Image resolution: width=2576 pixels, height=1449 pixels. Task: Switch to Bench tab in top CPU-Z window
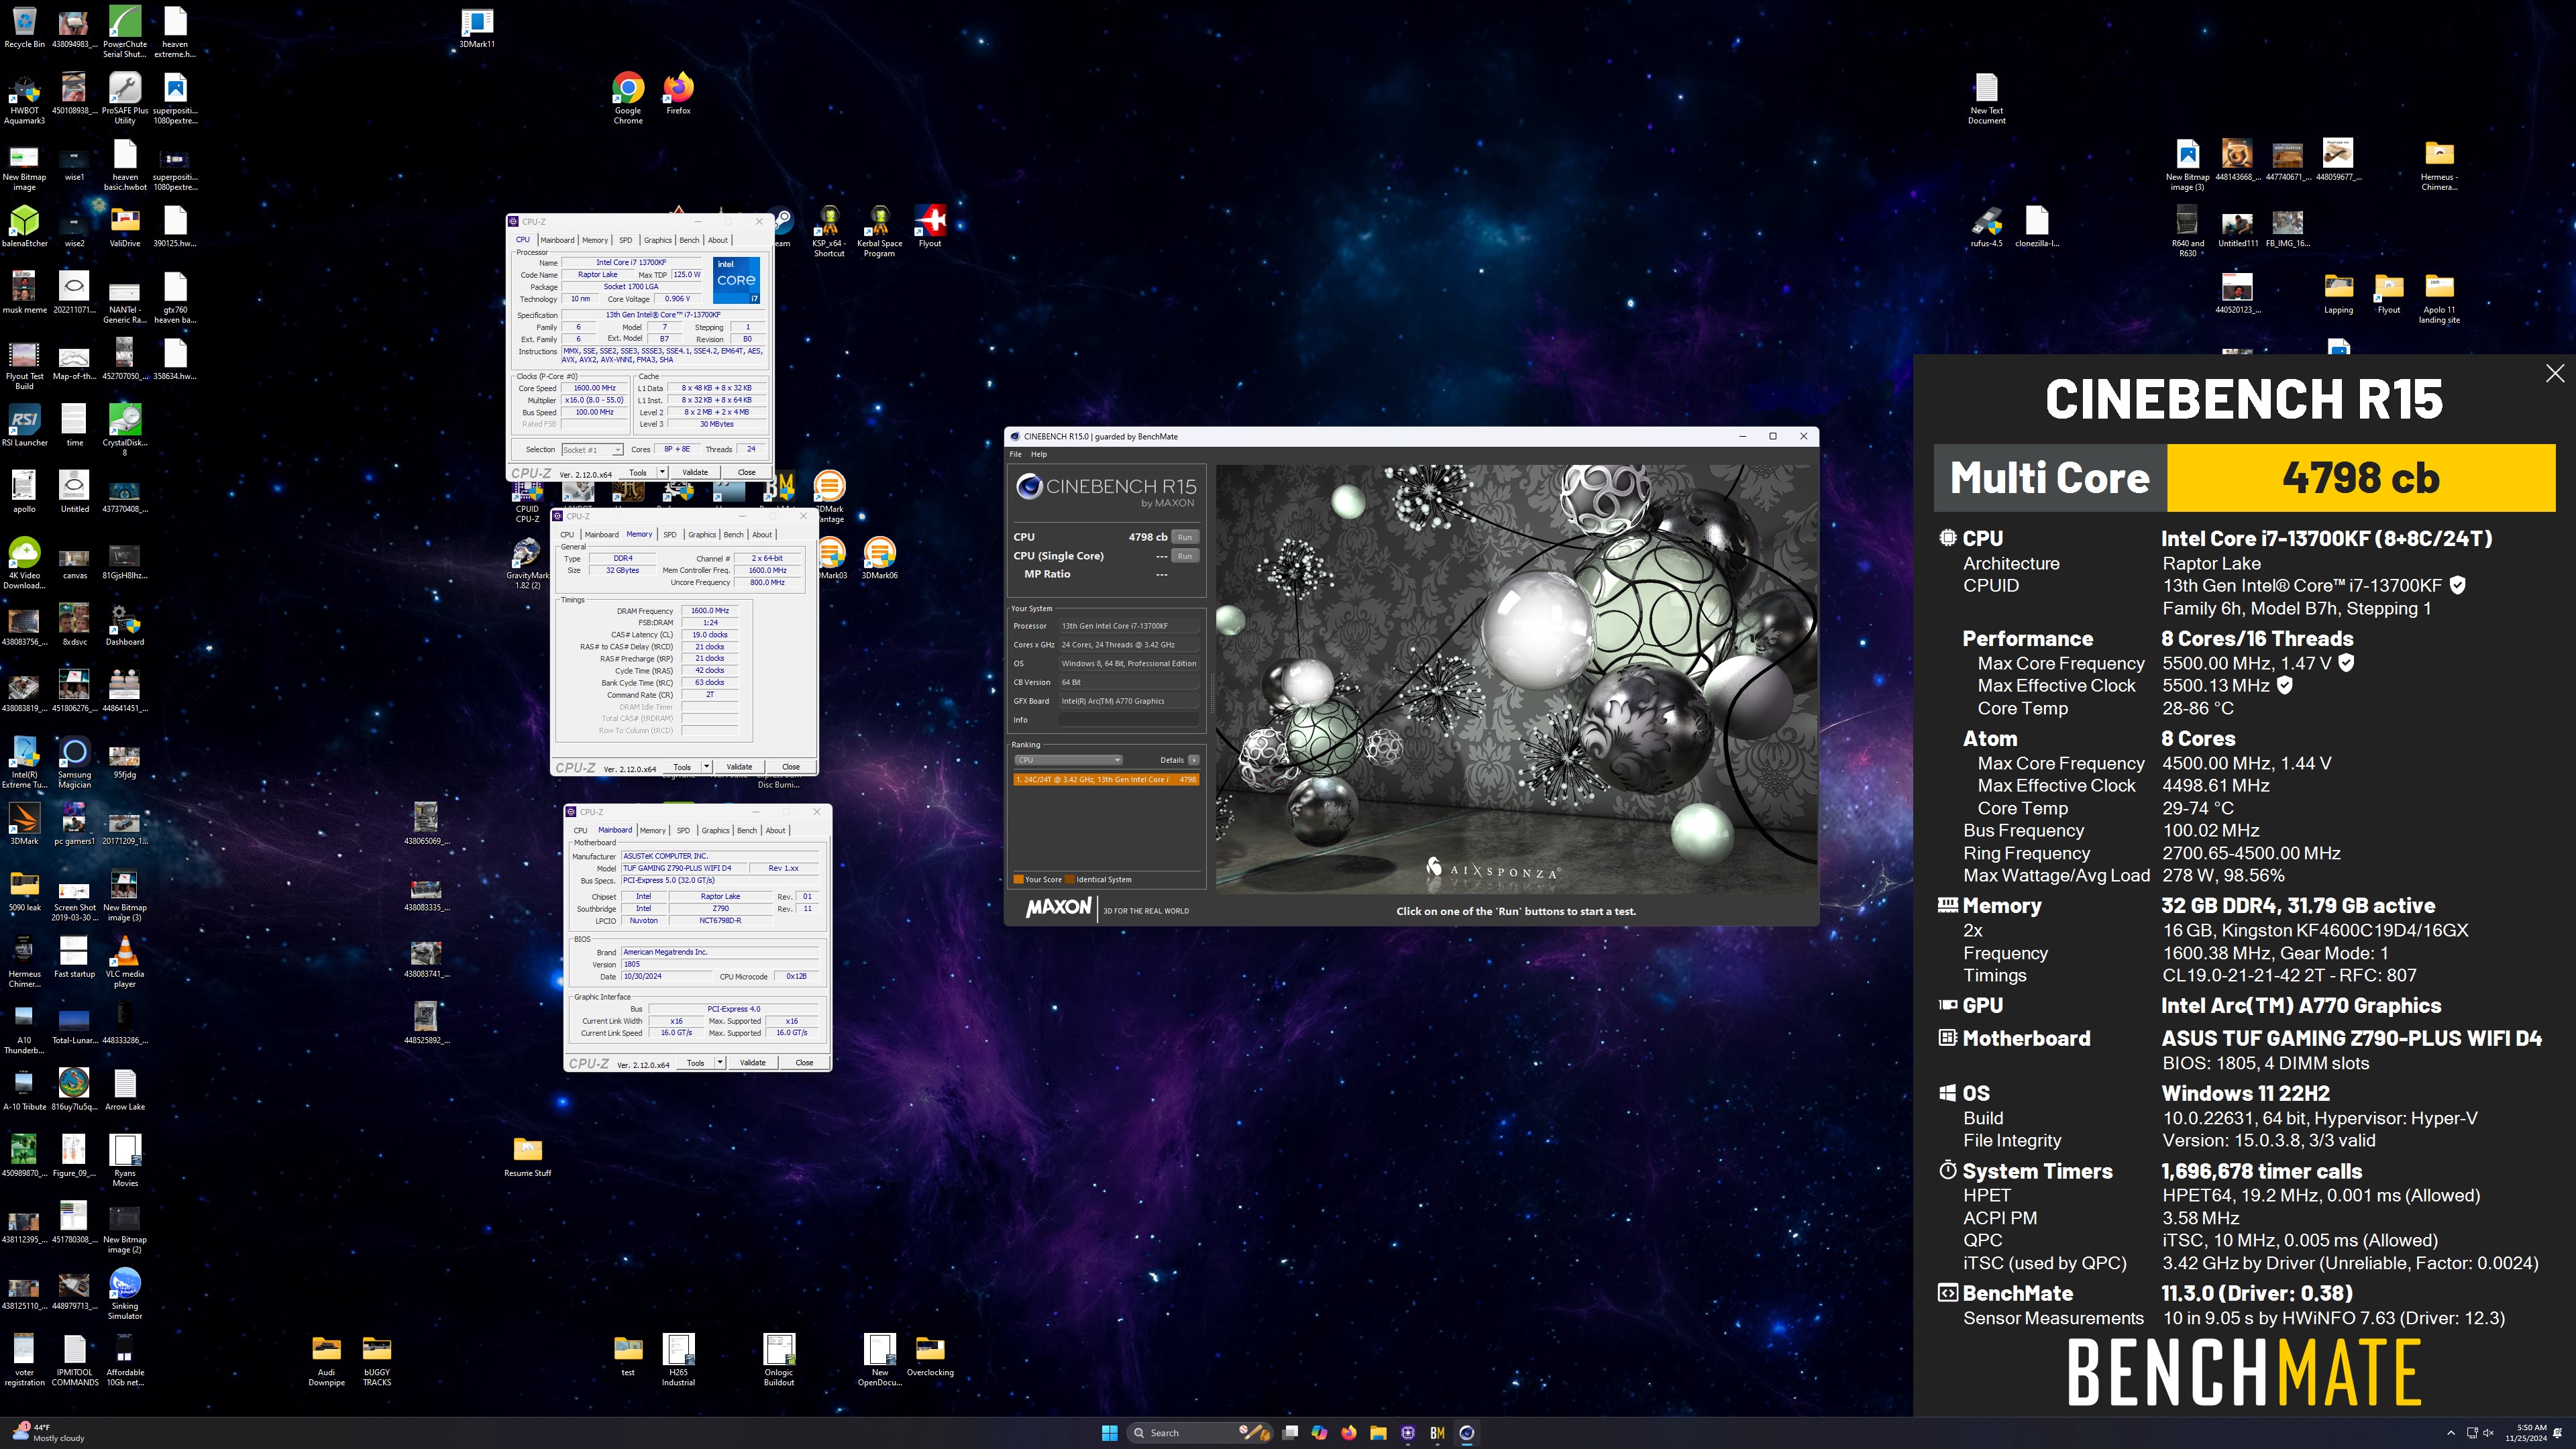689,240
